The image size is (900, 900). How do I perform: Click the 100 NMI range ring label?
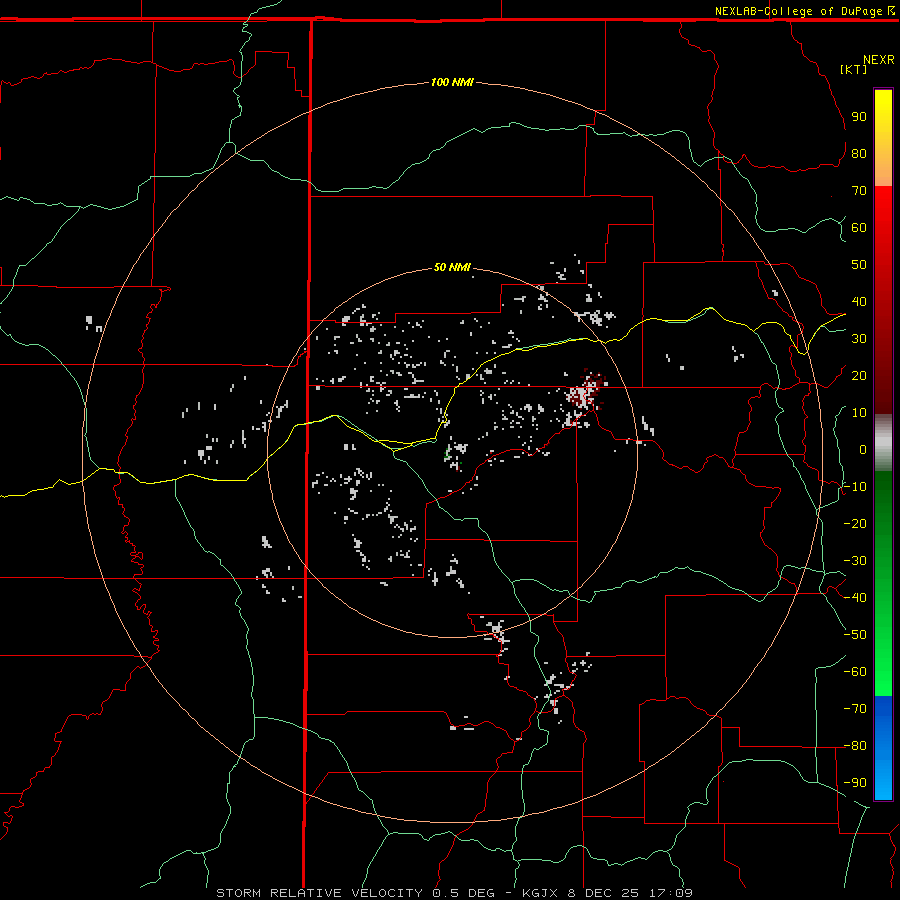pos(452,82)
